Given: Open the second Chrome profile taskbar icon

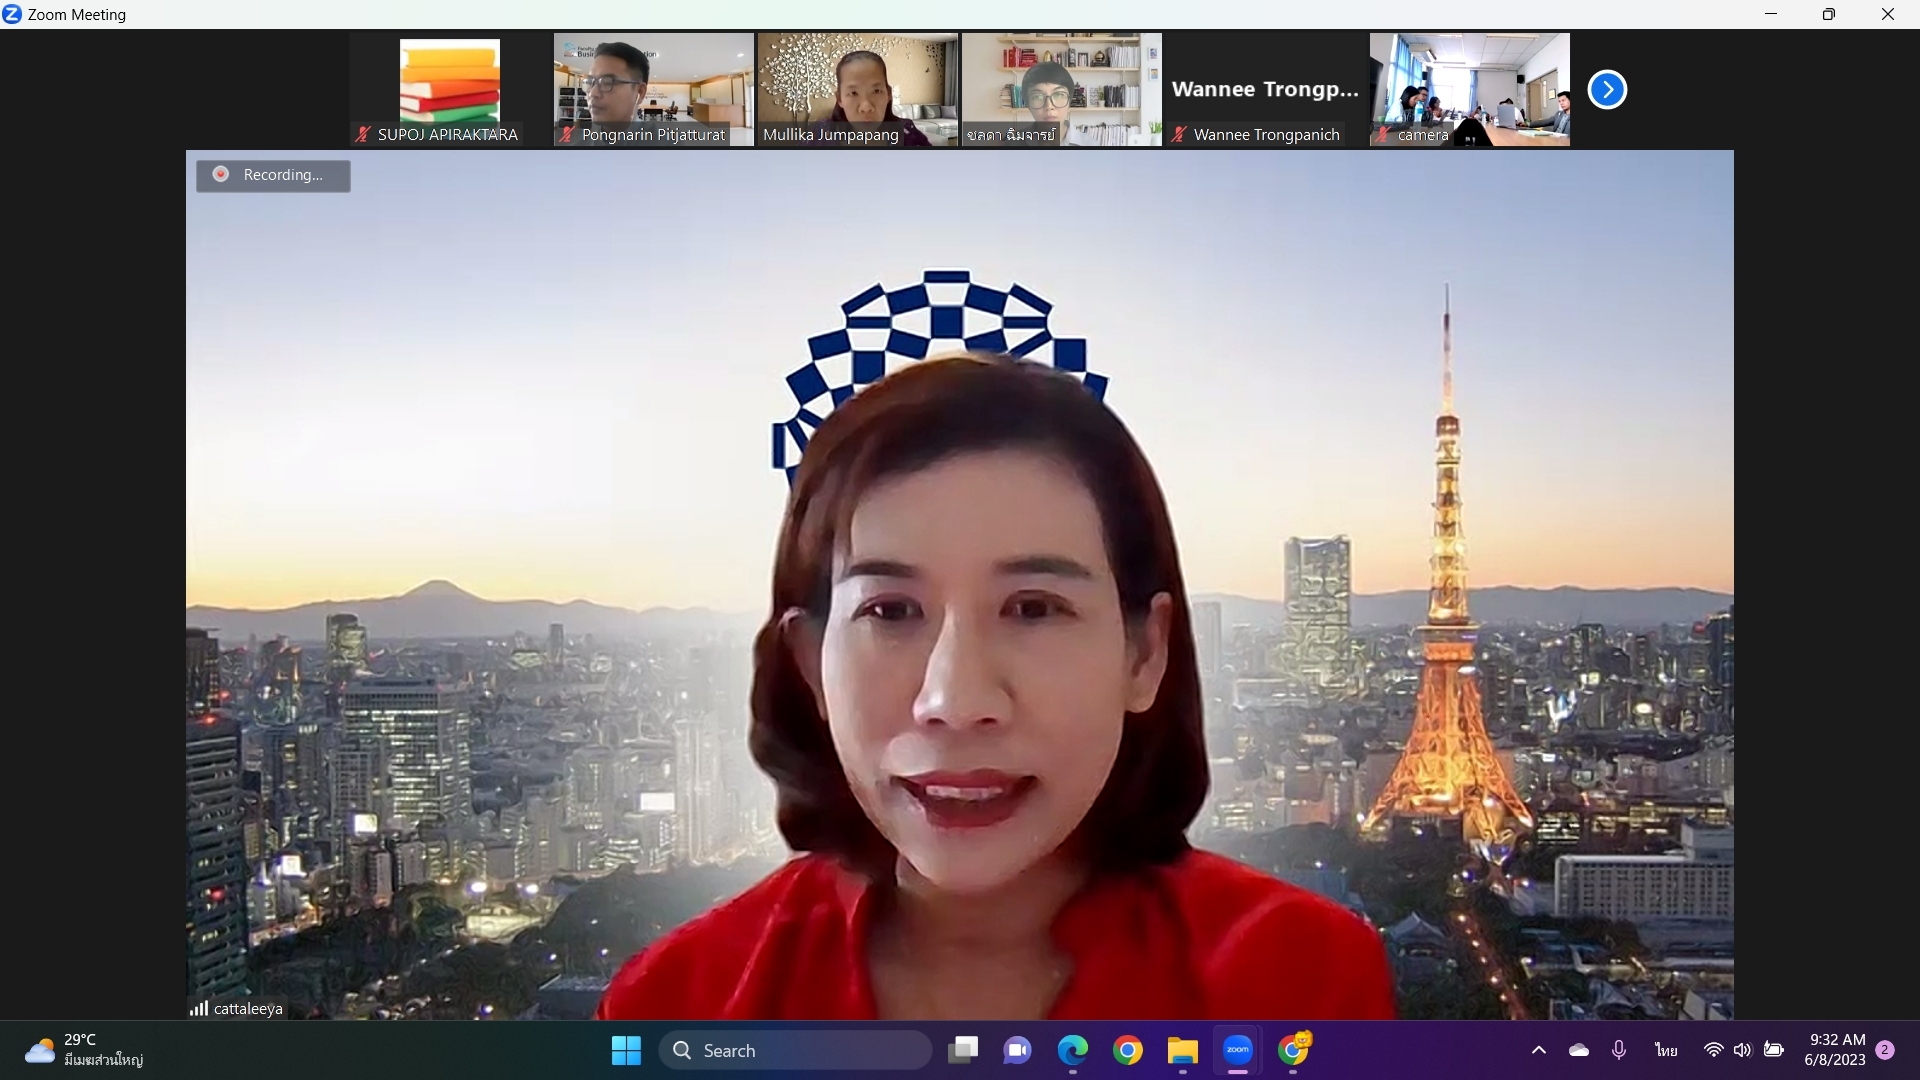Looking at the screenshot, I should (1293, 1050).
